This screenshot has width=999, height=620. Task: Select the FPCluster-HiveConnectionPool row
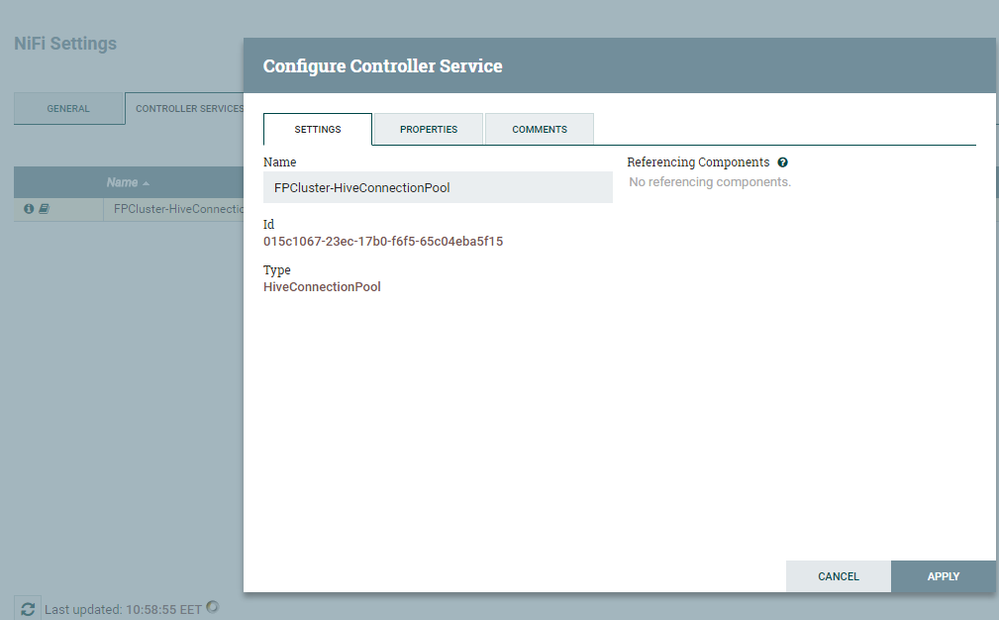coord(177,208)
